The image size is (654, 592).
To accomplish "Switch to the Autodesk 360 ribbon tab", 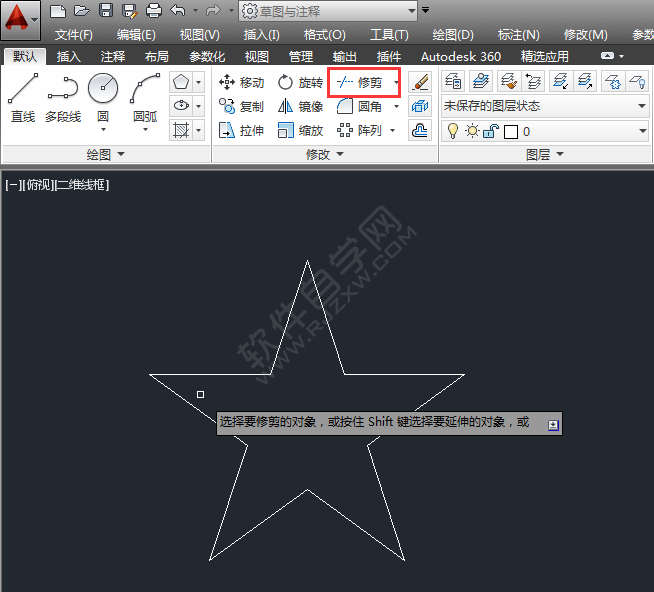I will pos(461,56).
